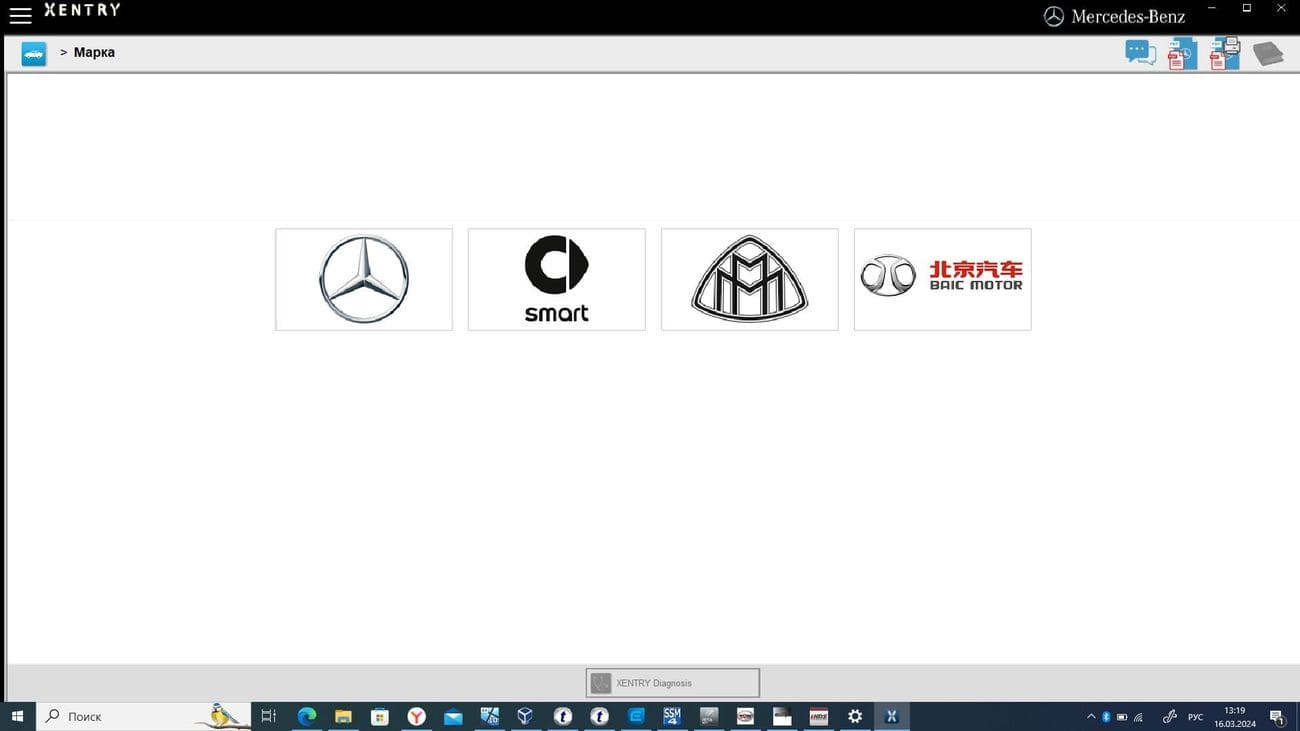The height and width of the screenshot is (731, 1300).
Task: Click the XENTRY Diagnosis button at bottom
Action: [x=673, y=683]
